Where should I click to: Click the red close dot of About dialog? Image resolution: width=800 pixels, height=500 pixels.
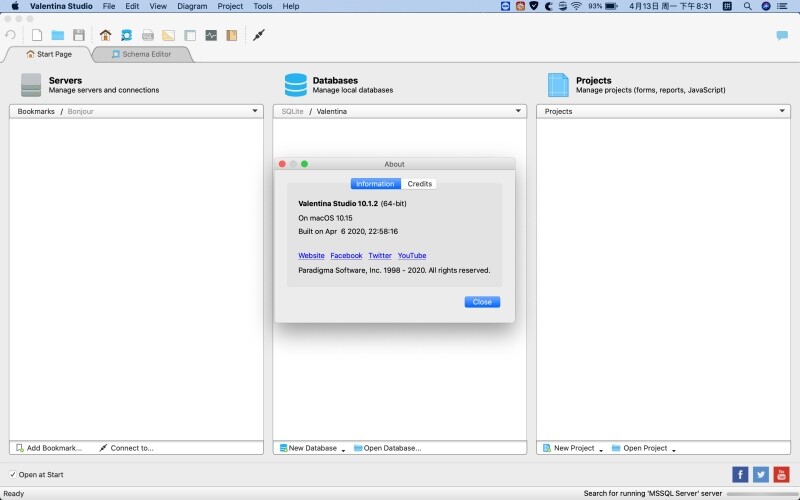pos(282,164)
